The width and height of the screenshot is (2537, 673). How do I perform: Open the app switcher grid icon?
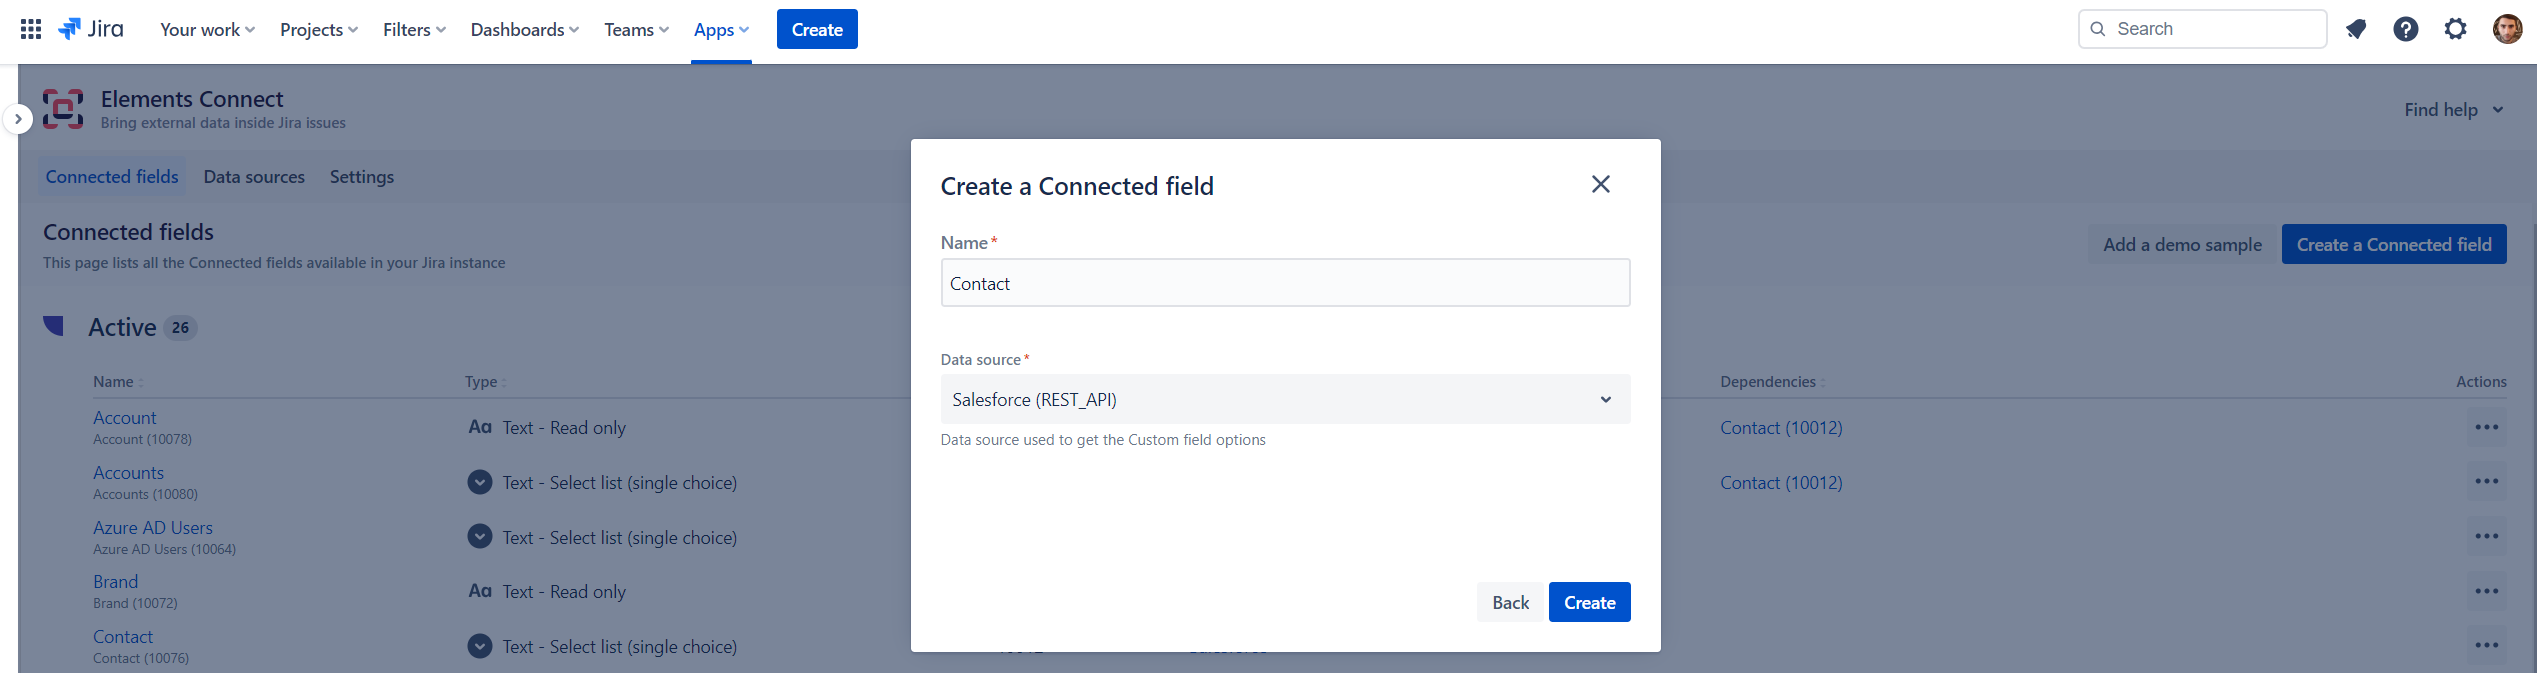[x=31, y=29]
